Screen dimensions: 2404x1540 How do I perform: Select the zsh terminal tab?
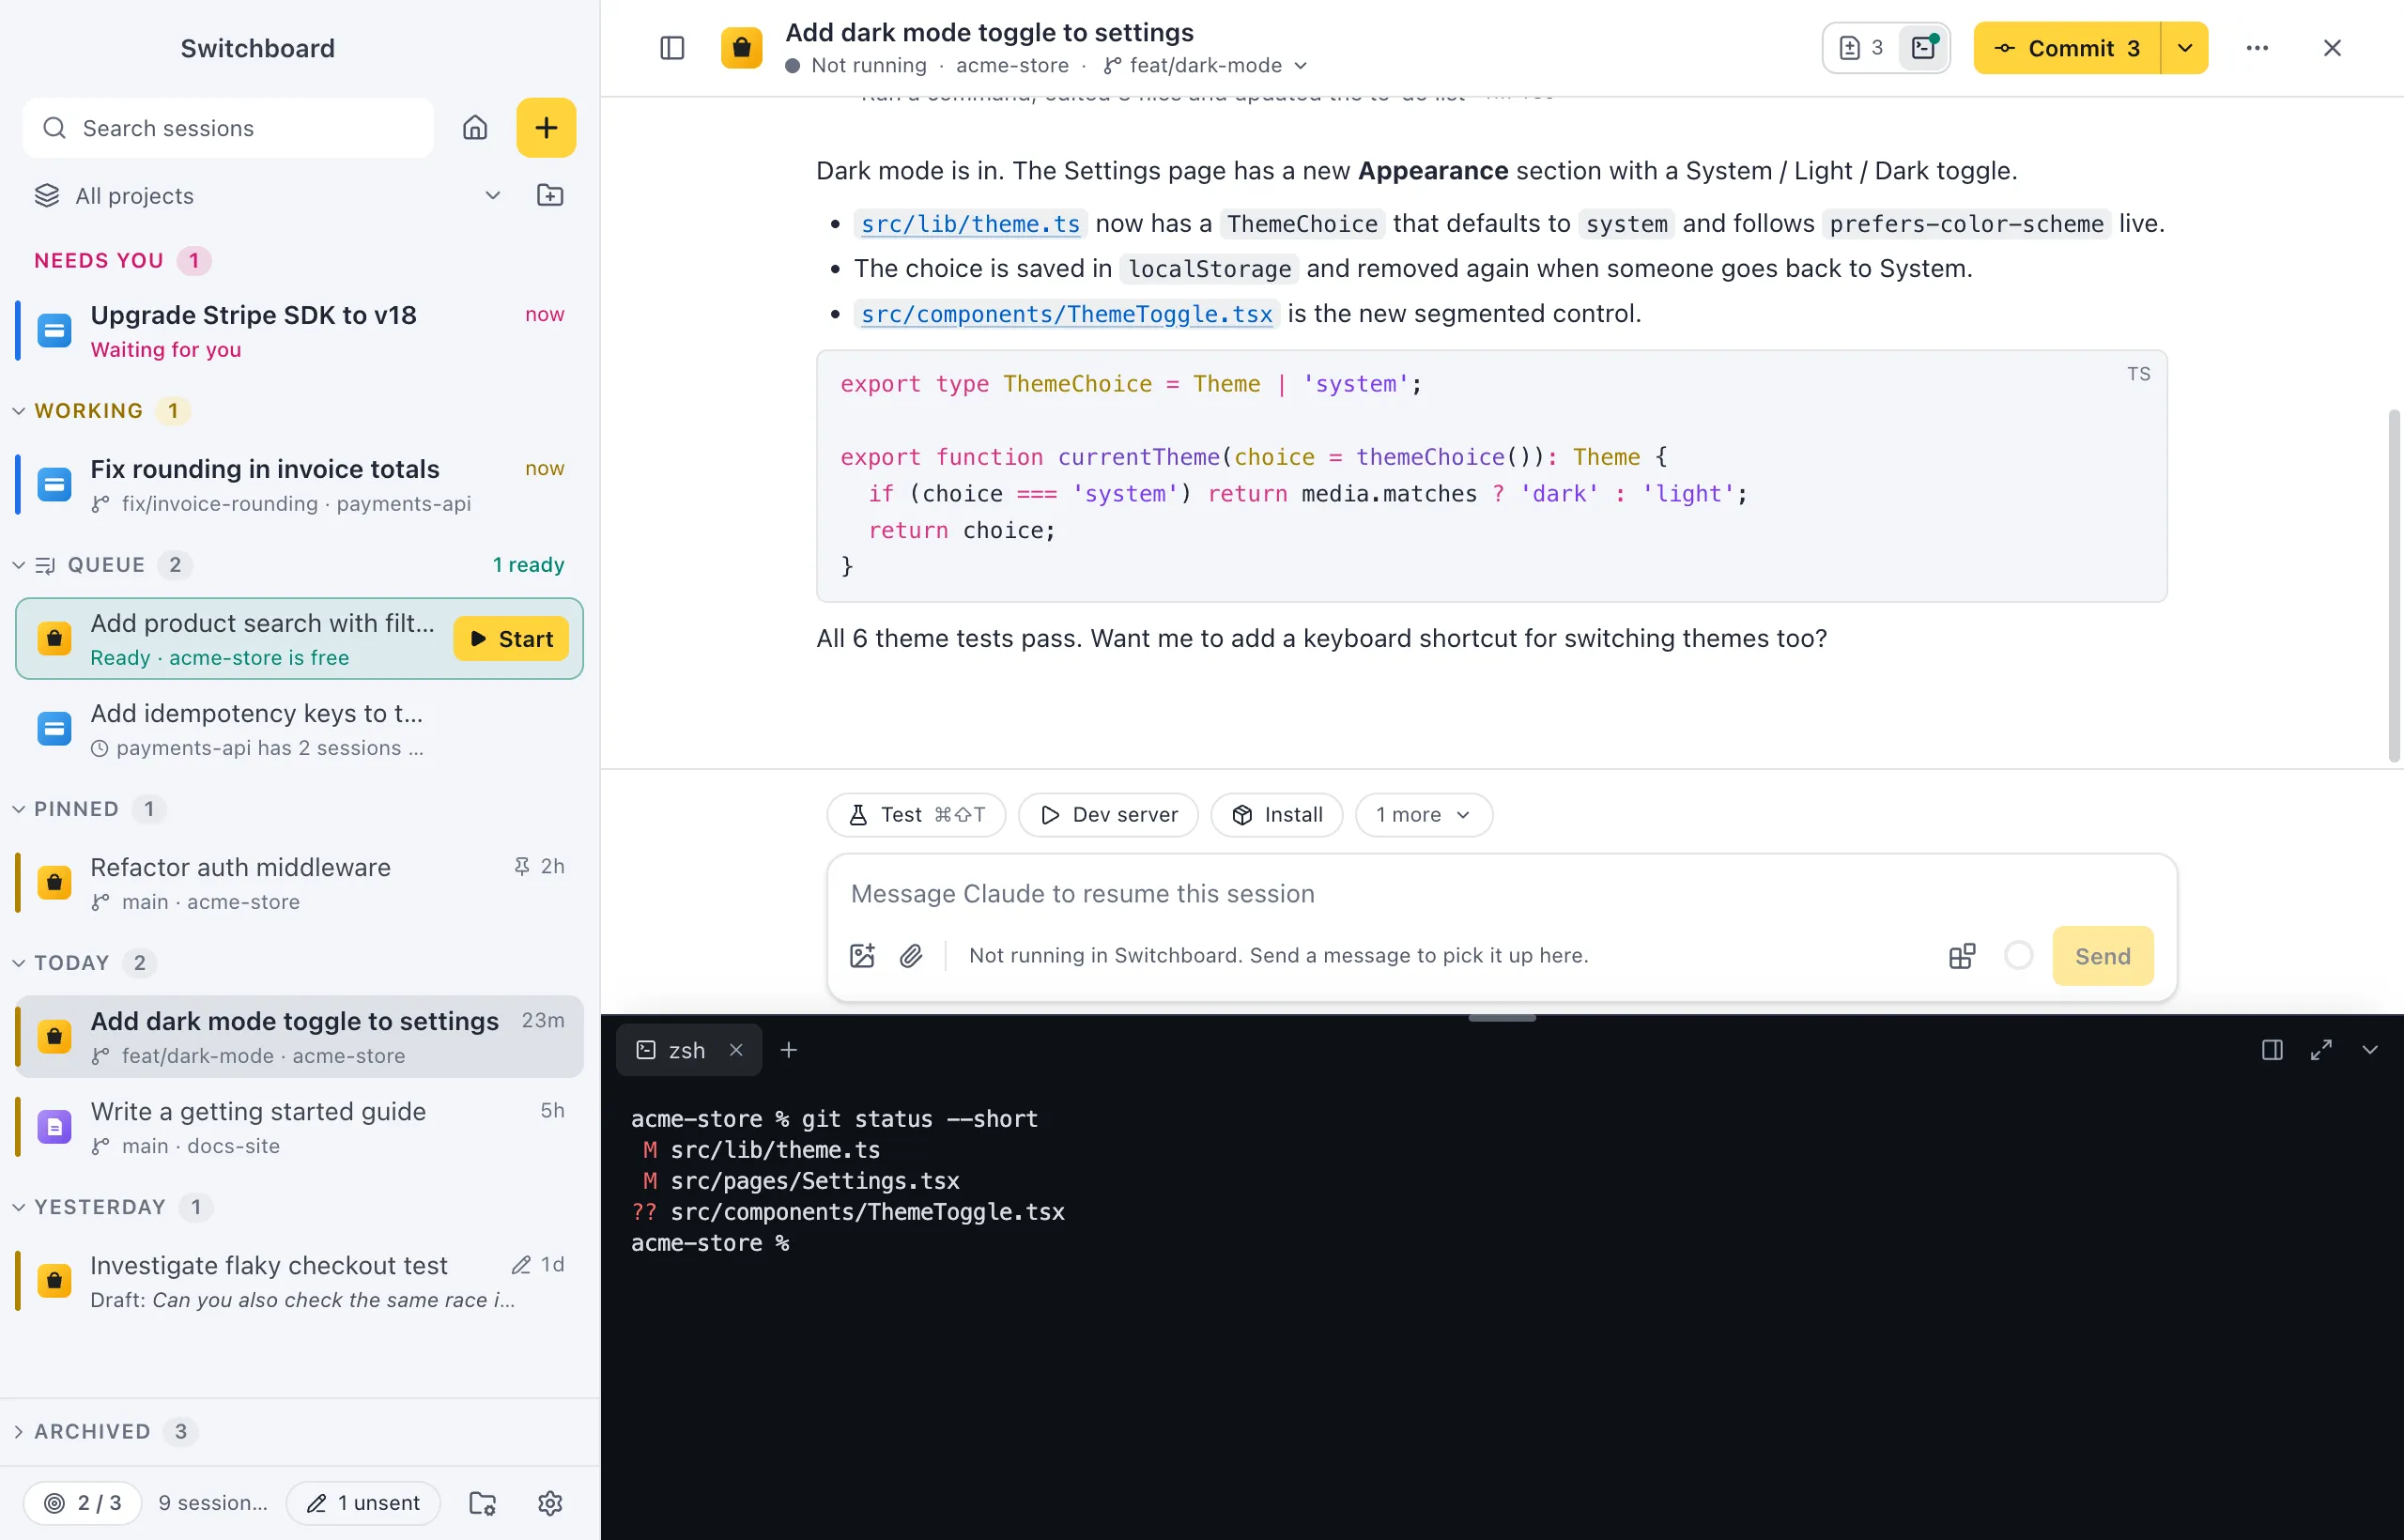pyautogui.click(x=689, y=1050)
